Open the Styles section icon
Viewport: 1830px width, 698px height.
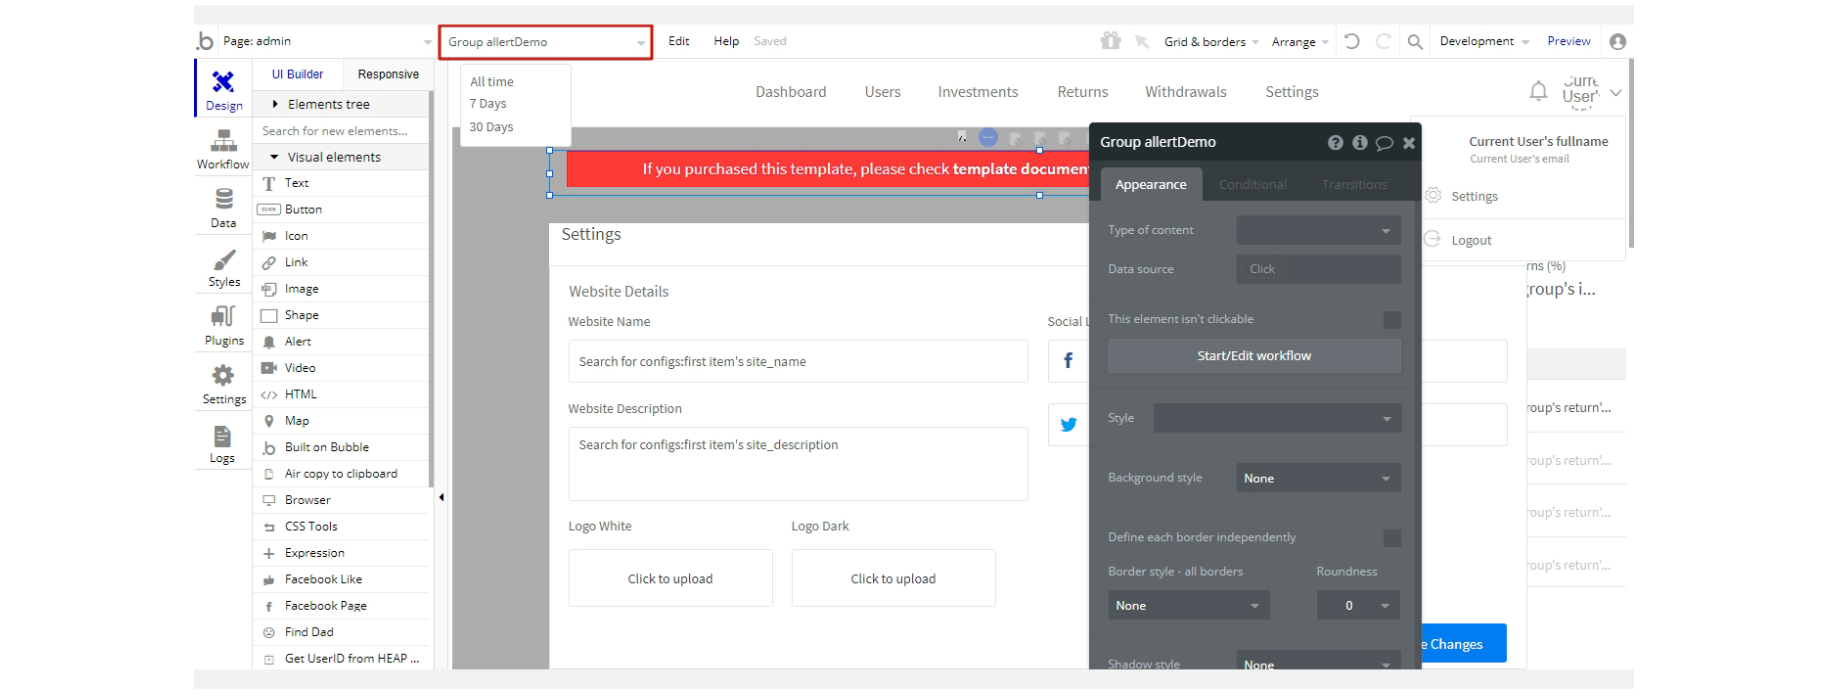click(x=223, y=267)
